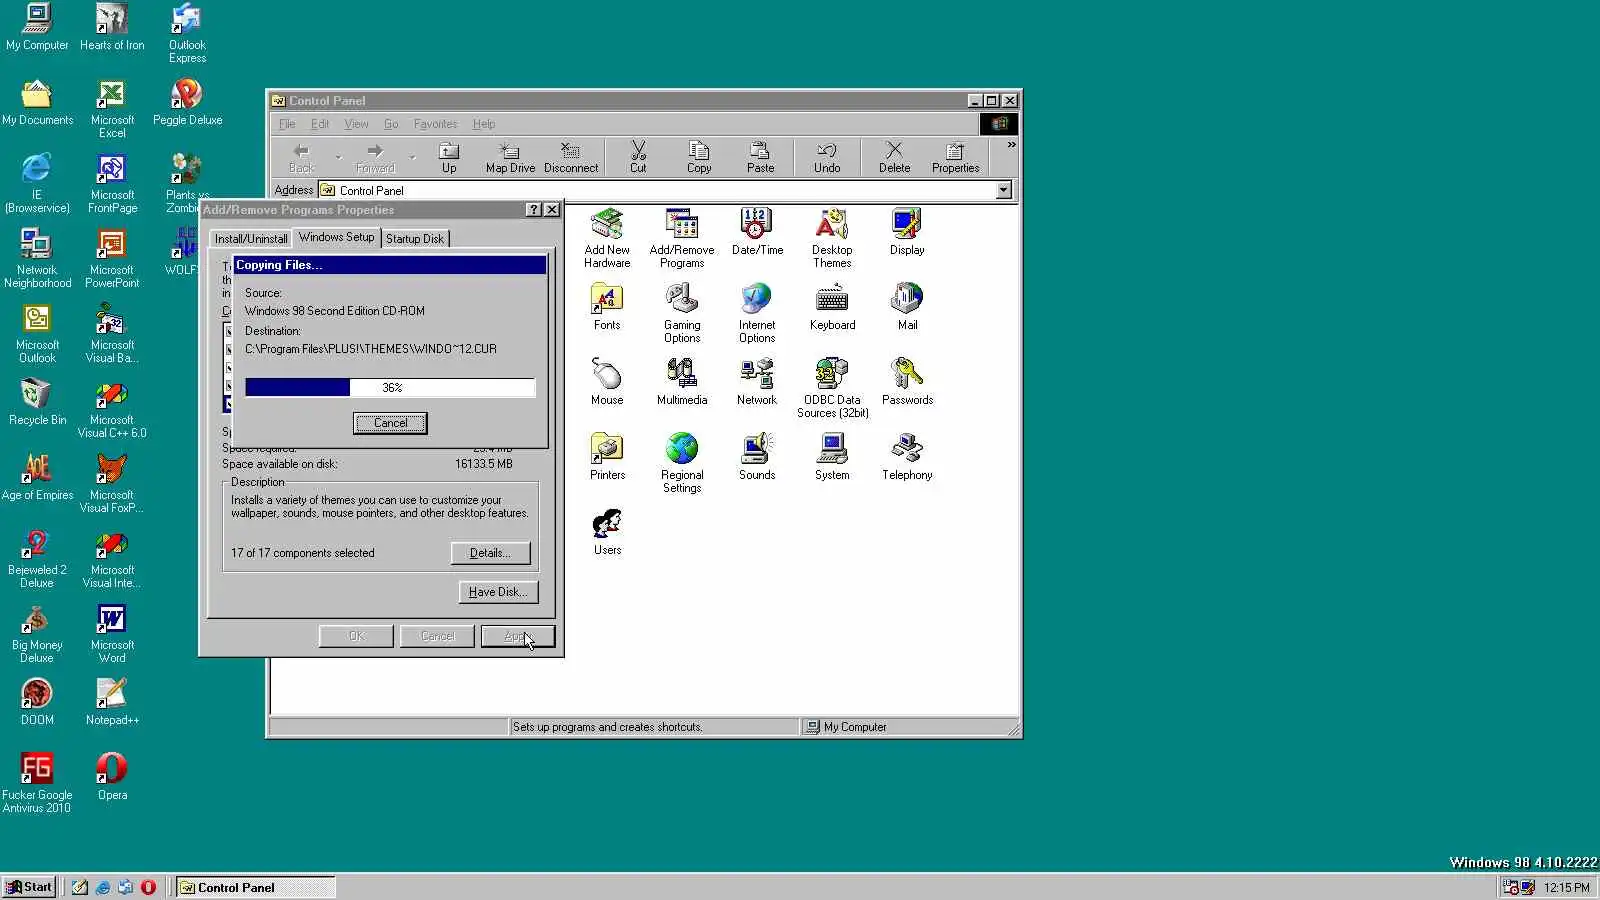The image size is (1600, 900).
Task: Cancel the Copying Files operation
Action: point(390,423)
